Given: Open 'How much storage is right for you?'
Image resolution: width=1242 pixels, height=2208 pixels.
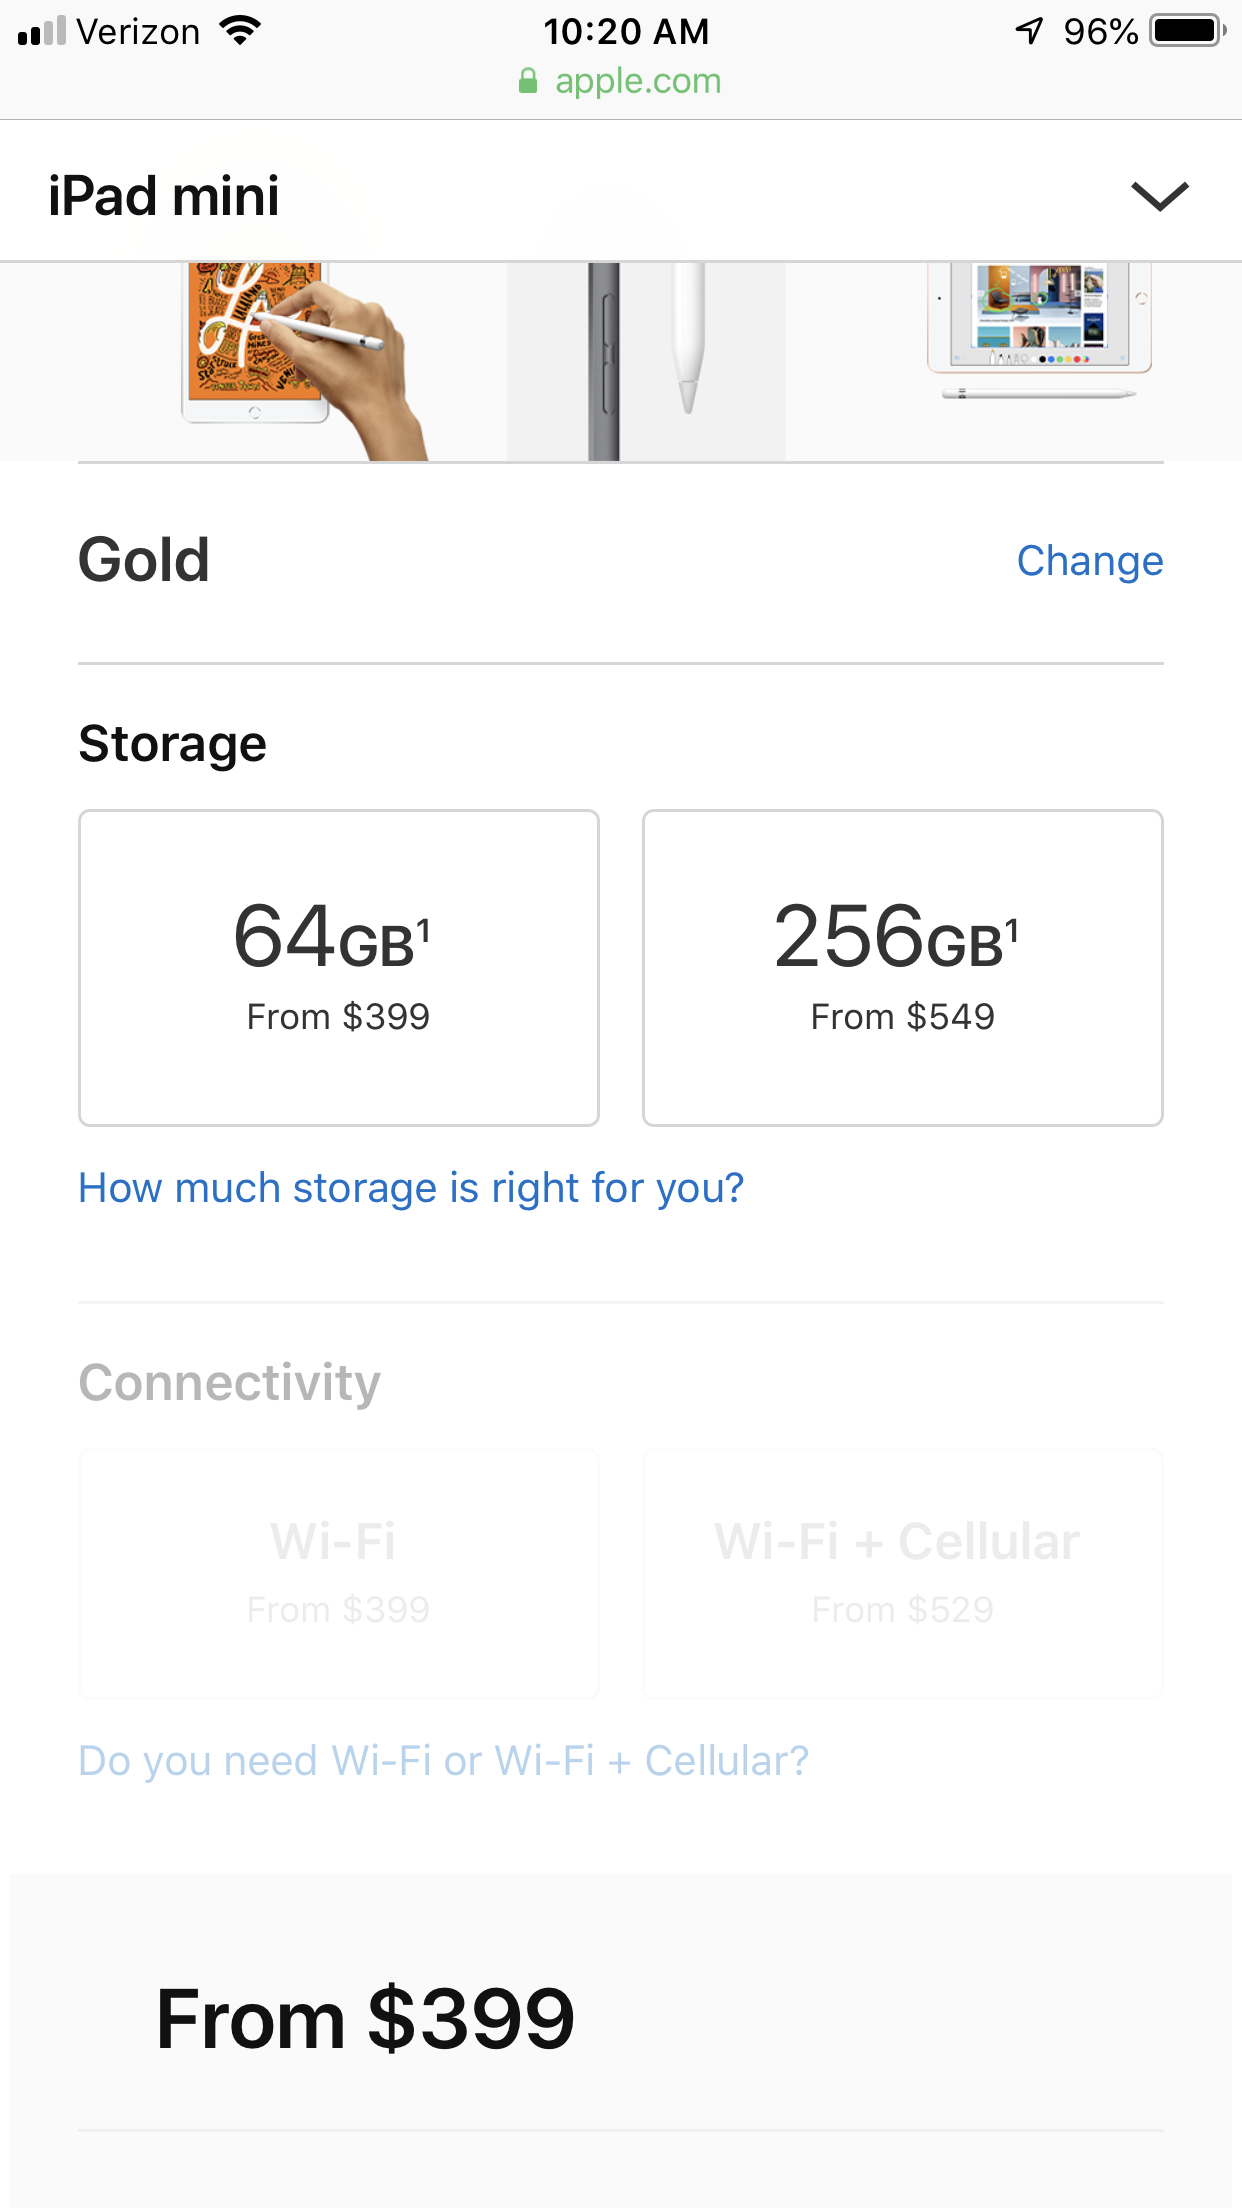Looking at the screenshot, I should [x=411, y=1188].
